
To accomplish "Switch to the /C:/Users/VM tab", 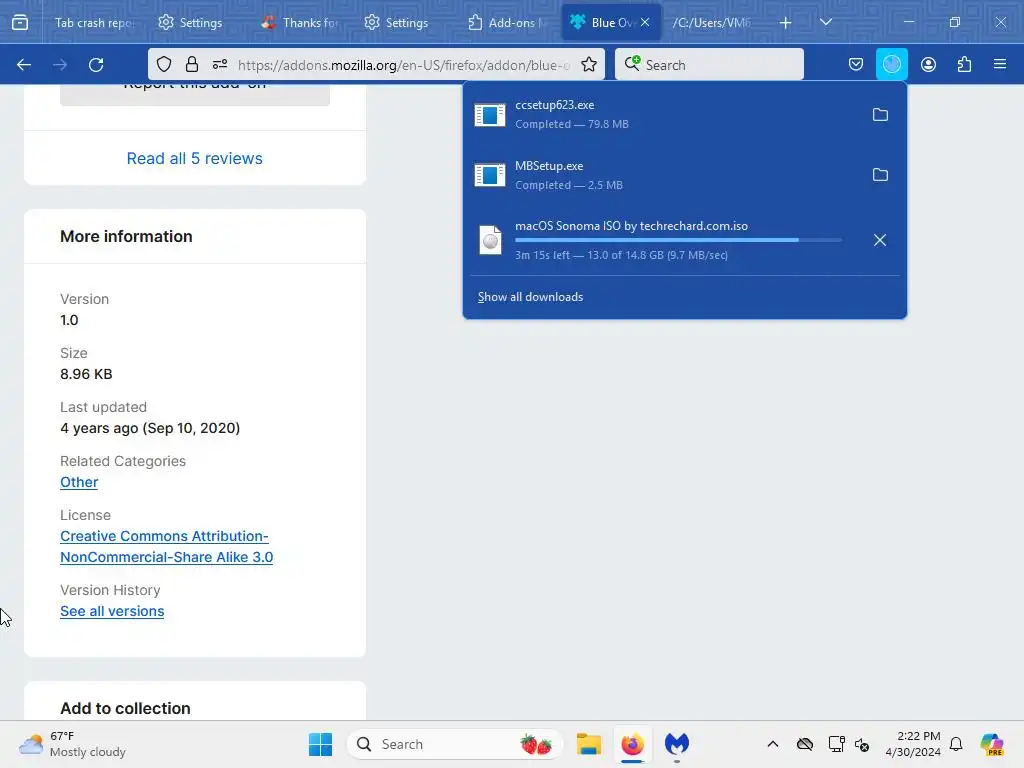I will click(x=714, y=22).
